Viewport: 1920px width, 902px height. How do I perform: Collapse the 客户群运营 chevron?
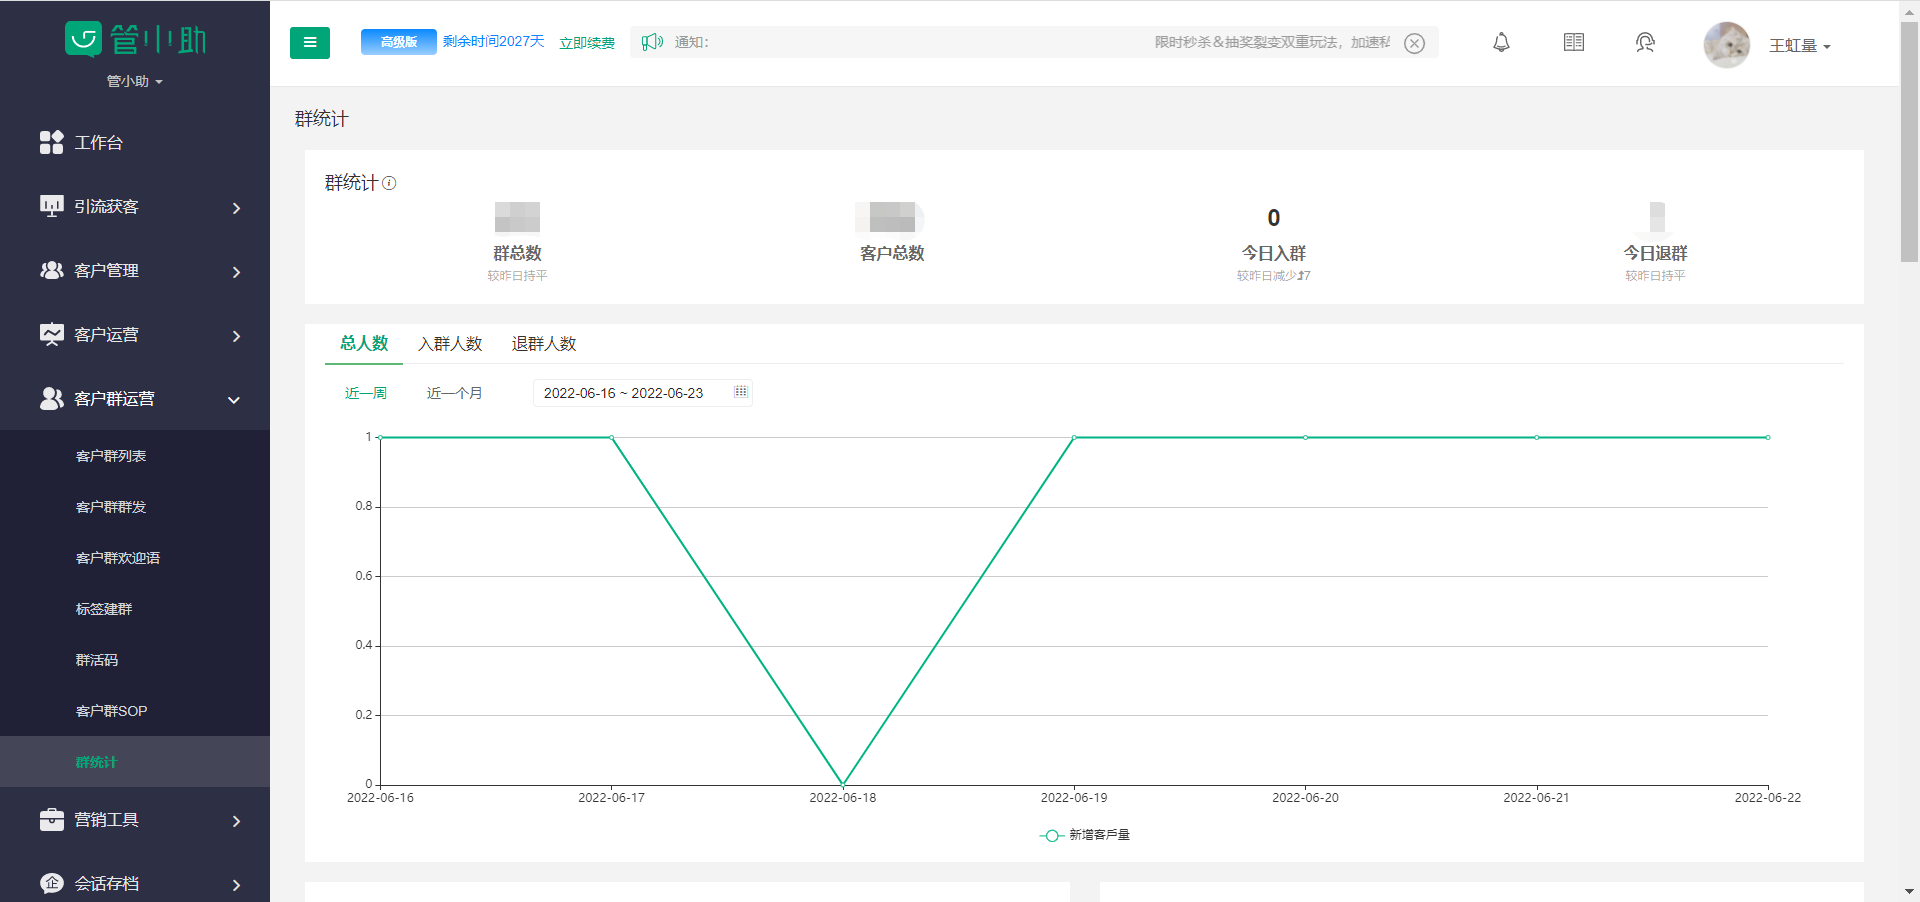click(234, 400)
